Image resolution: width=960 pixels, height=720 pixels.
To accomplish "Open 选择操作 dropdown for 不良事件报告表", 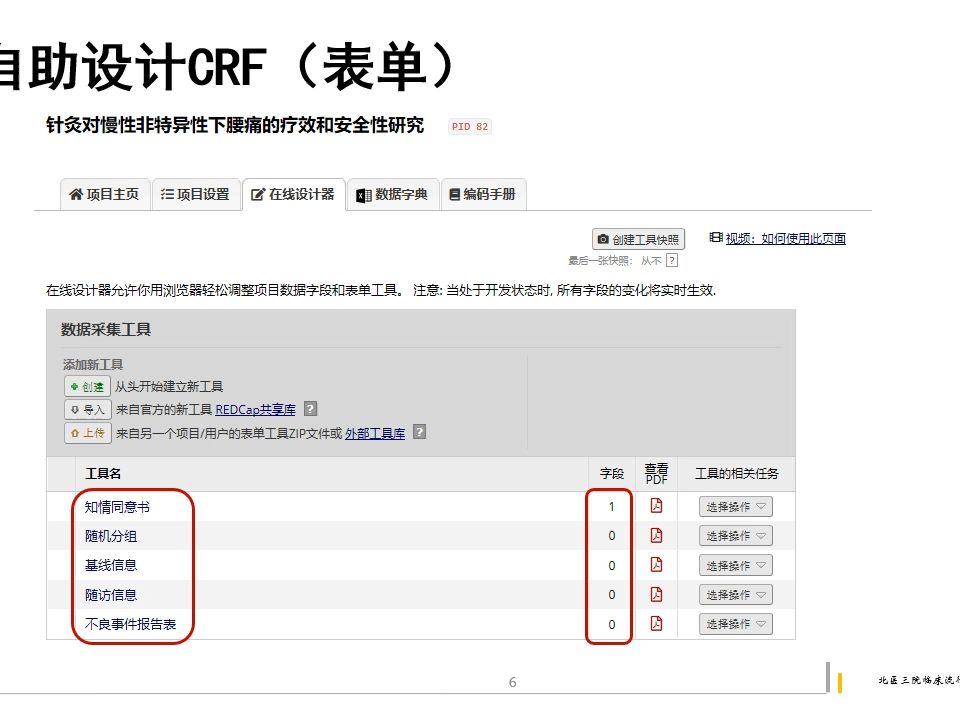I will click(735, 624).
